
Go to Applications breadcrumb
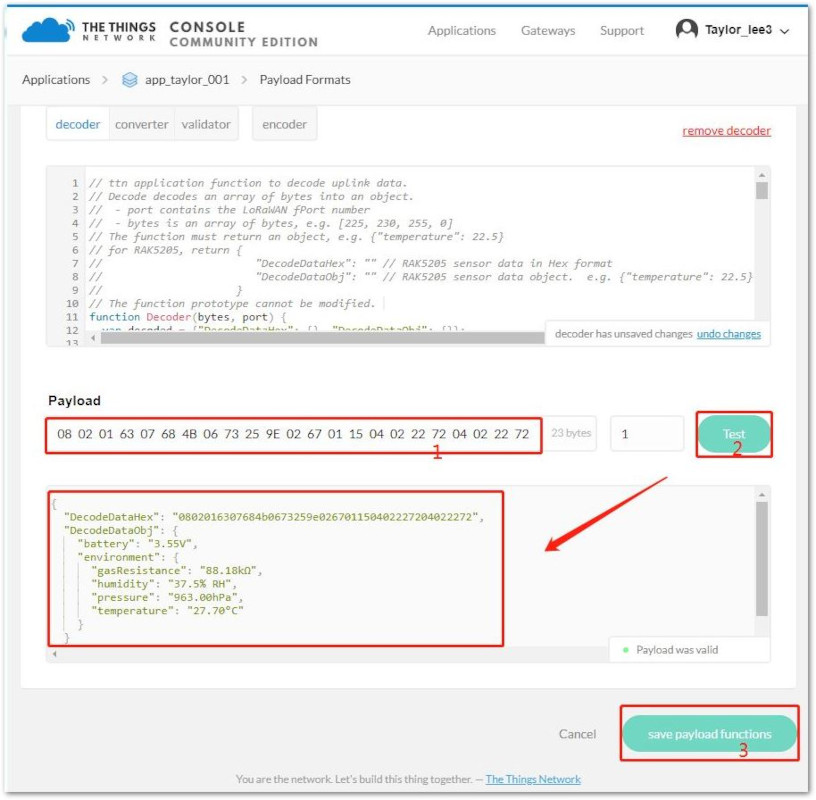tap(56, 80)
